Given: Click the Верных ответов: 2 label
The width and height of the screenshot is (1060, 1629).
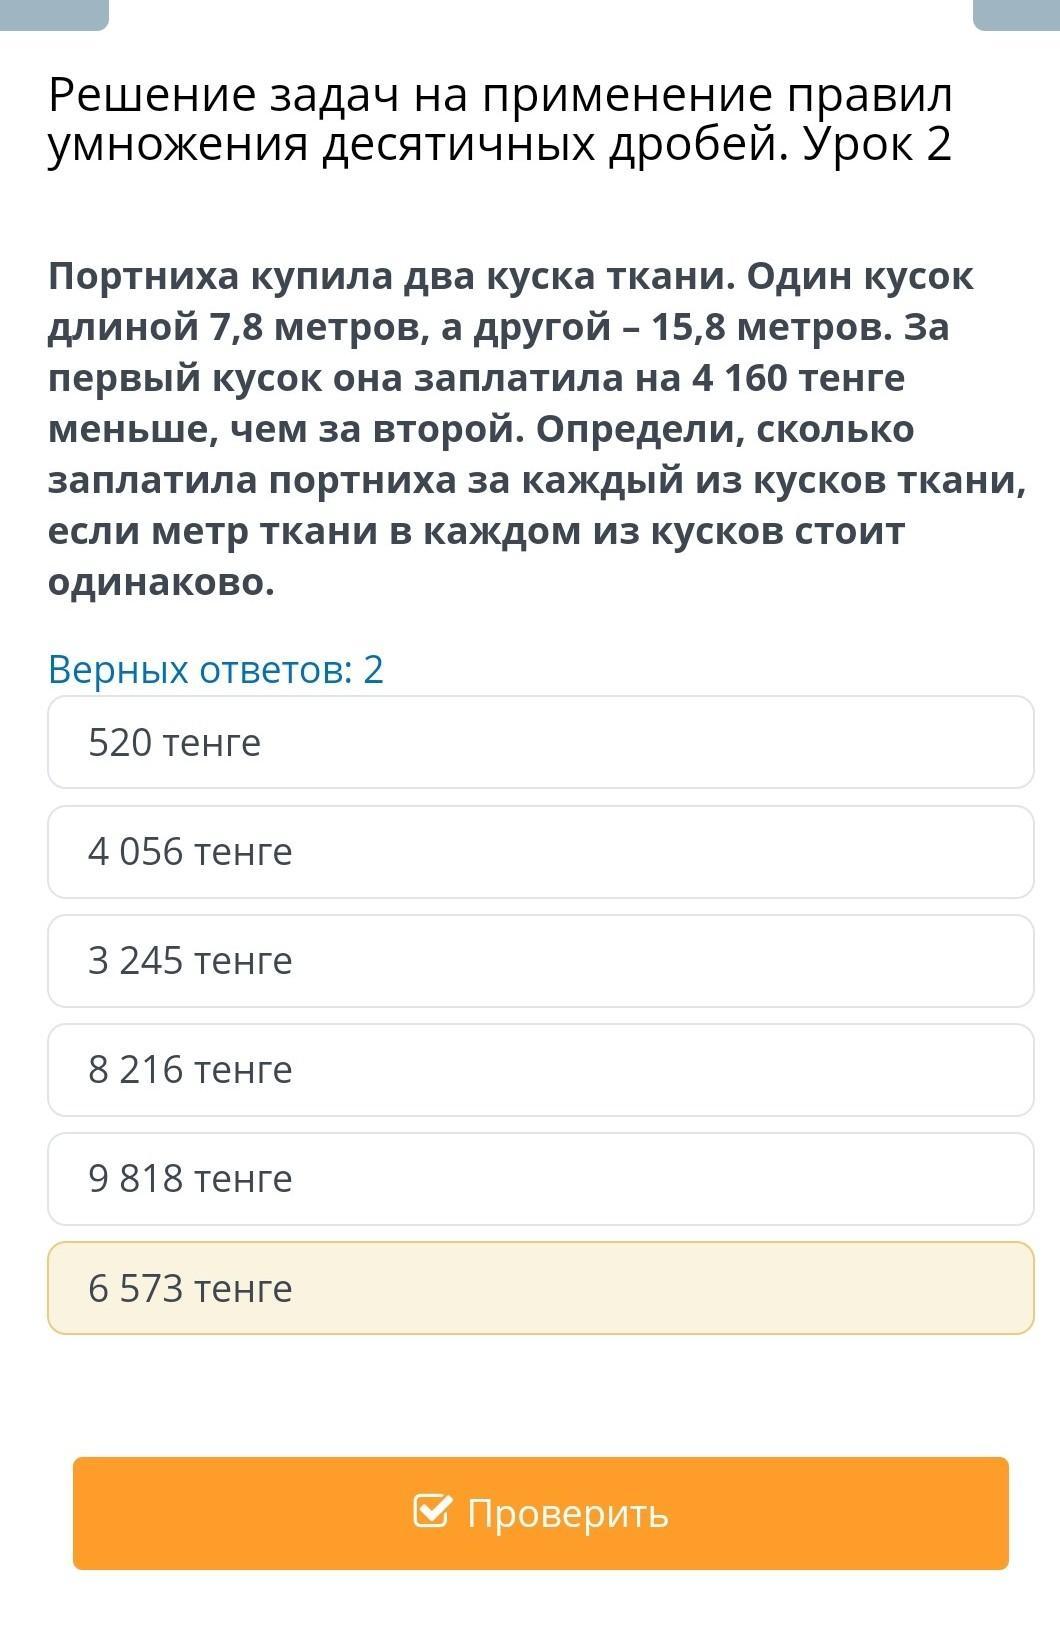Looking at the screenshot, I should [216, 669].
